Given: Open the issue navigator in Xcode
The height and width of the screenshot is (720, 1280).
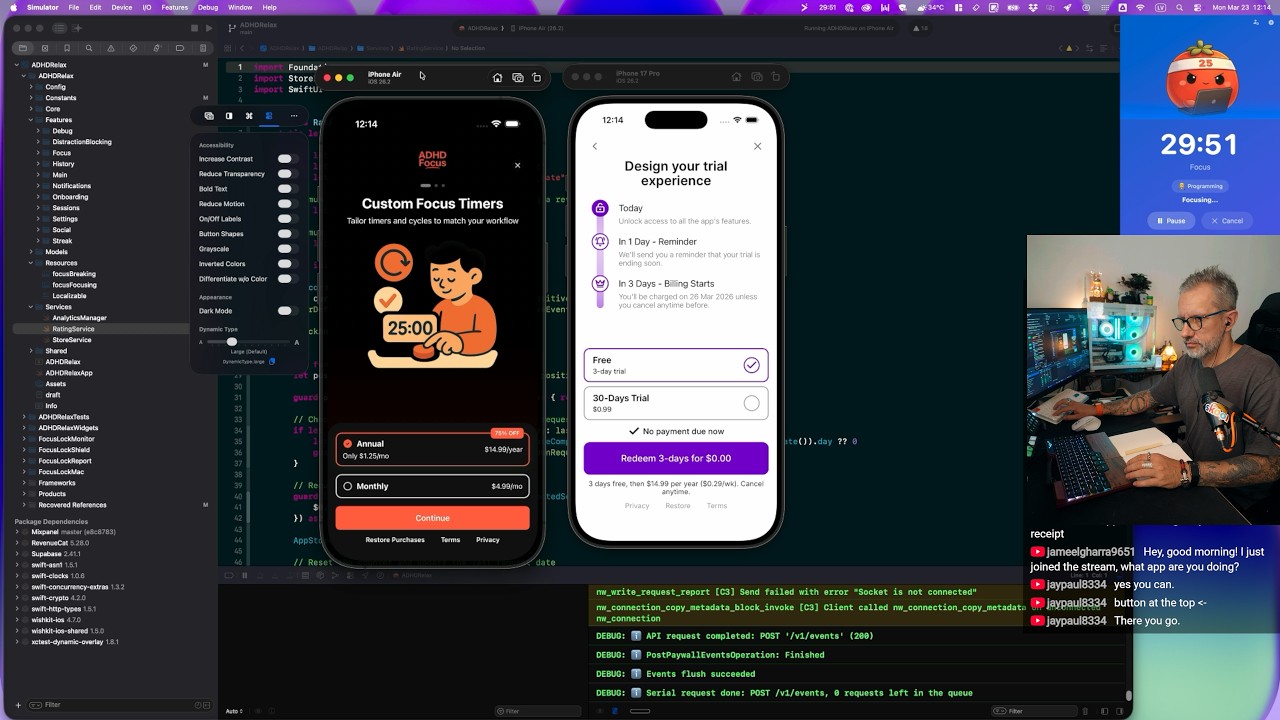Looking at the screenshot, I should tap(111, 48).
